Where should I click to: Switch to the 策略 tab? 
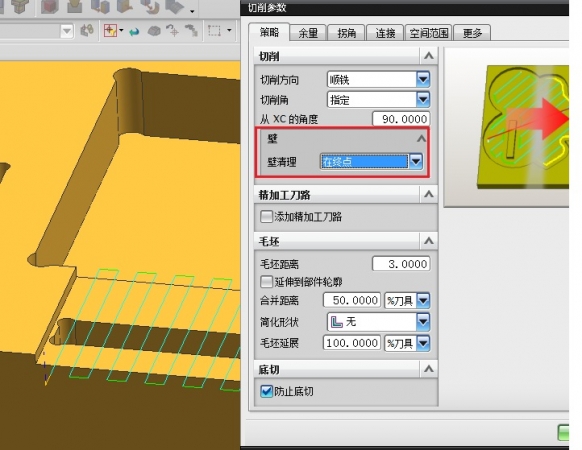[269, 33]
